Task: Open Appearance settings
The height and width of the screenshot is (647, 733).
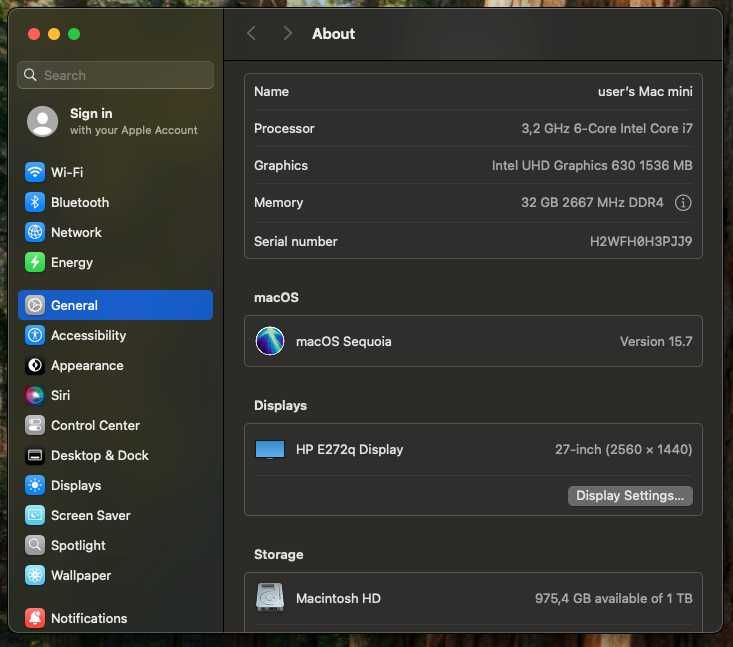Action: (x=116, y=365)
